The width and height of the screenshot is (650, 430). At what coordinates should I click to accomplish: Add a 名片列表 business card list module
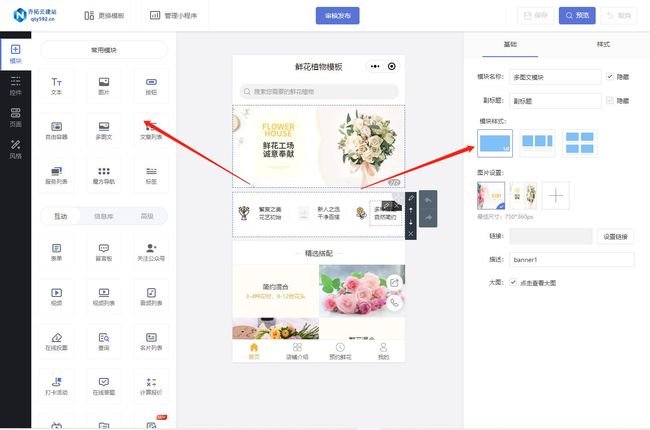tap(151, 342)
